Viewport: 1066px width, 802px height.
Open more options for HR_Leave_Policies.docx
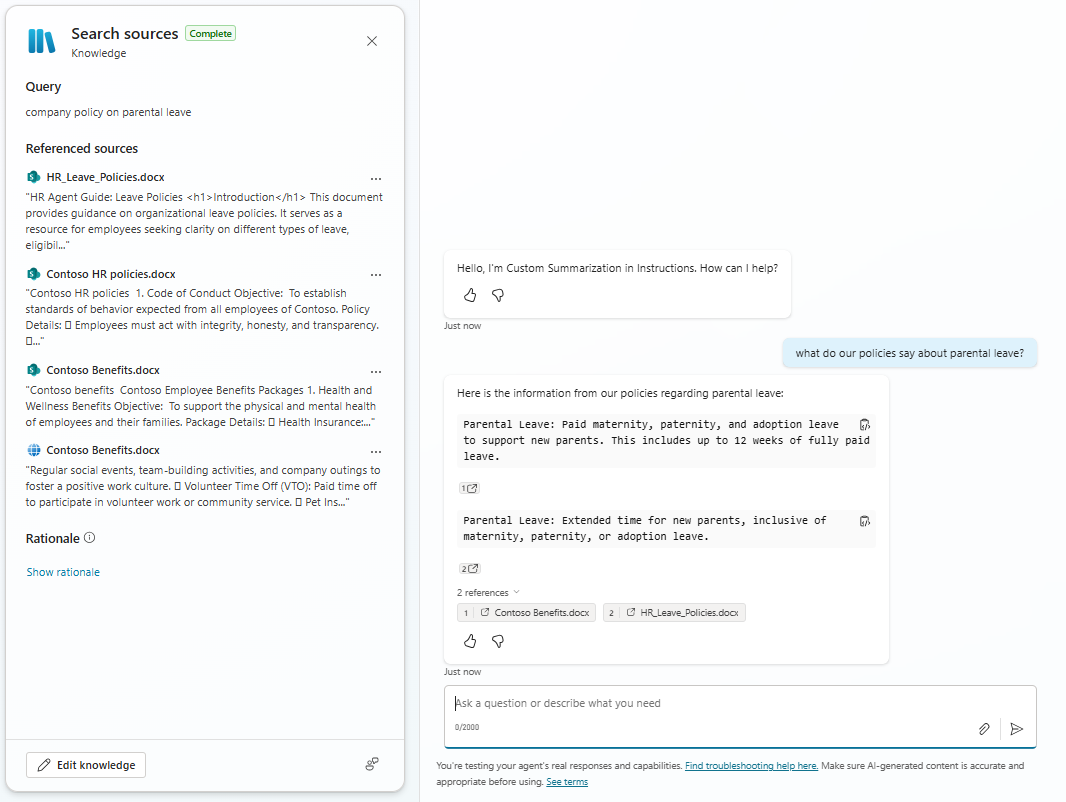[376, 179]
